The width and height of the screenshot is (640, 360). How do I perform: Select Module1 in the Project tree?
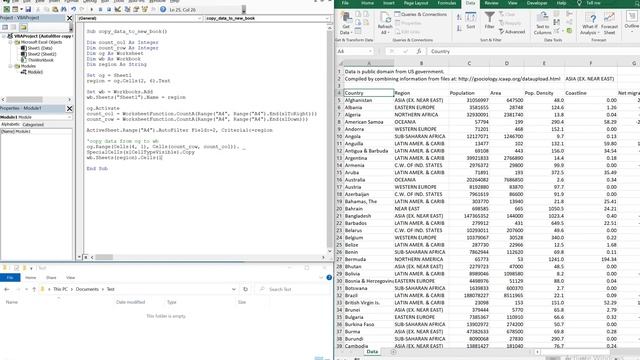point(35,72)
